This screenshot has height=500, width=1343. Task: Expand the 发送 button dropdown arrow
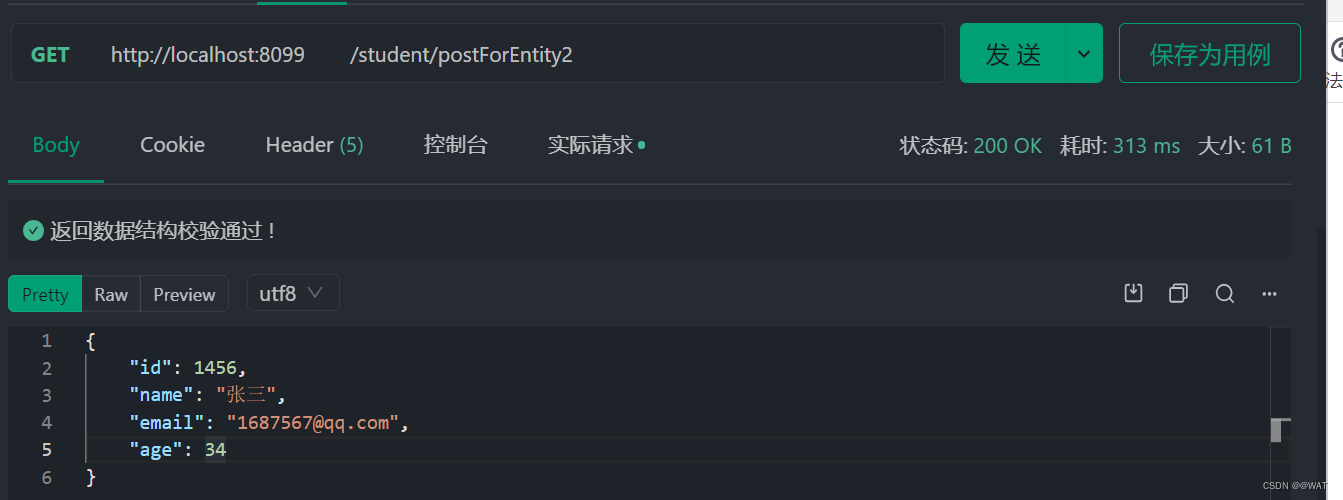pyautogui.click(x=1083, y=53)
